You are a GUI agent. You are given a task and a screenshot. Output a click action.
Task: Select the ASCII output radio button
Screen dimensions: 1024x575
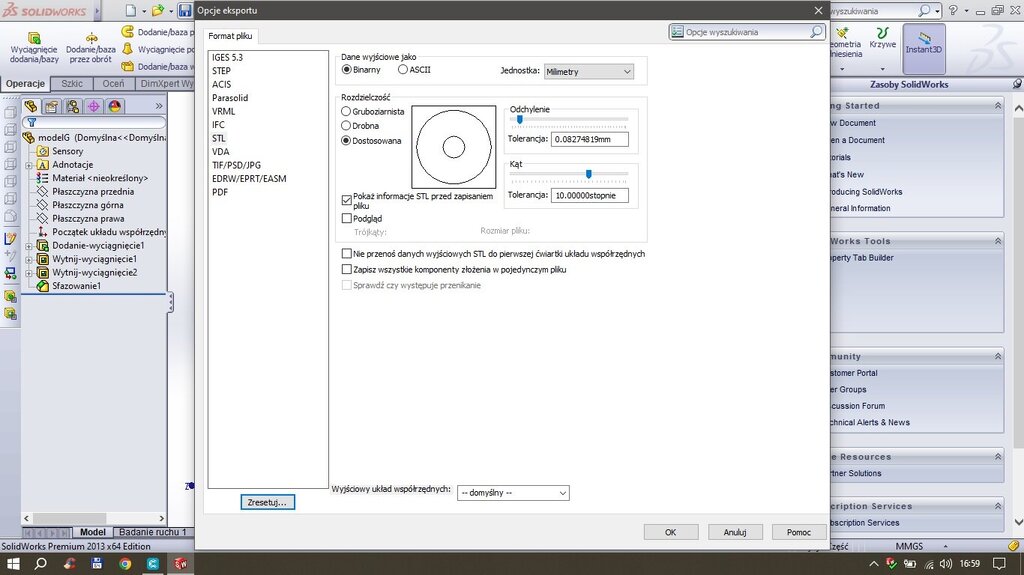pos(403,70)
